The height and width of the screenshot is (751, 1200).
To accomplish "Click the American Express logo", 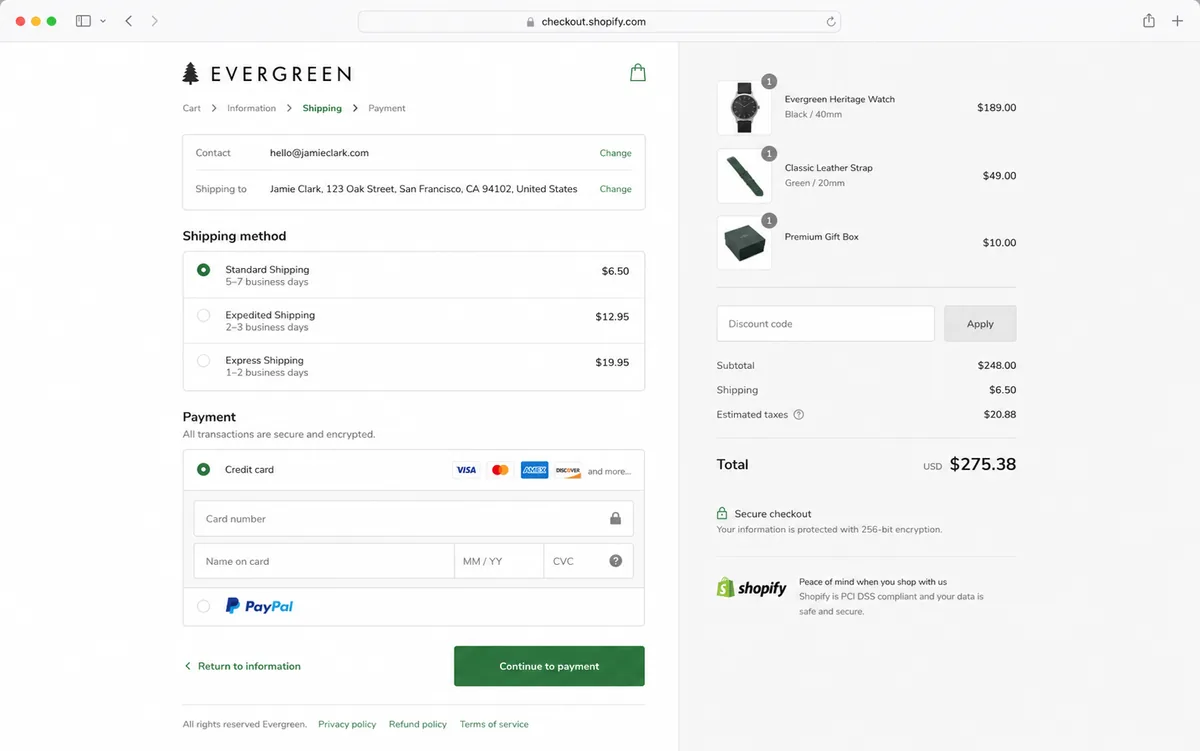I will click(534, 470).
